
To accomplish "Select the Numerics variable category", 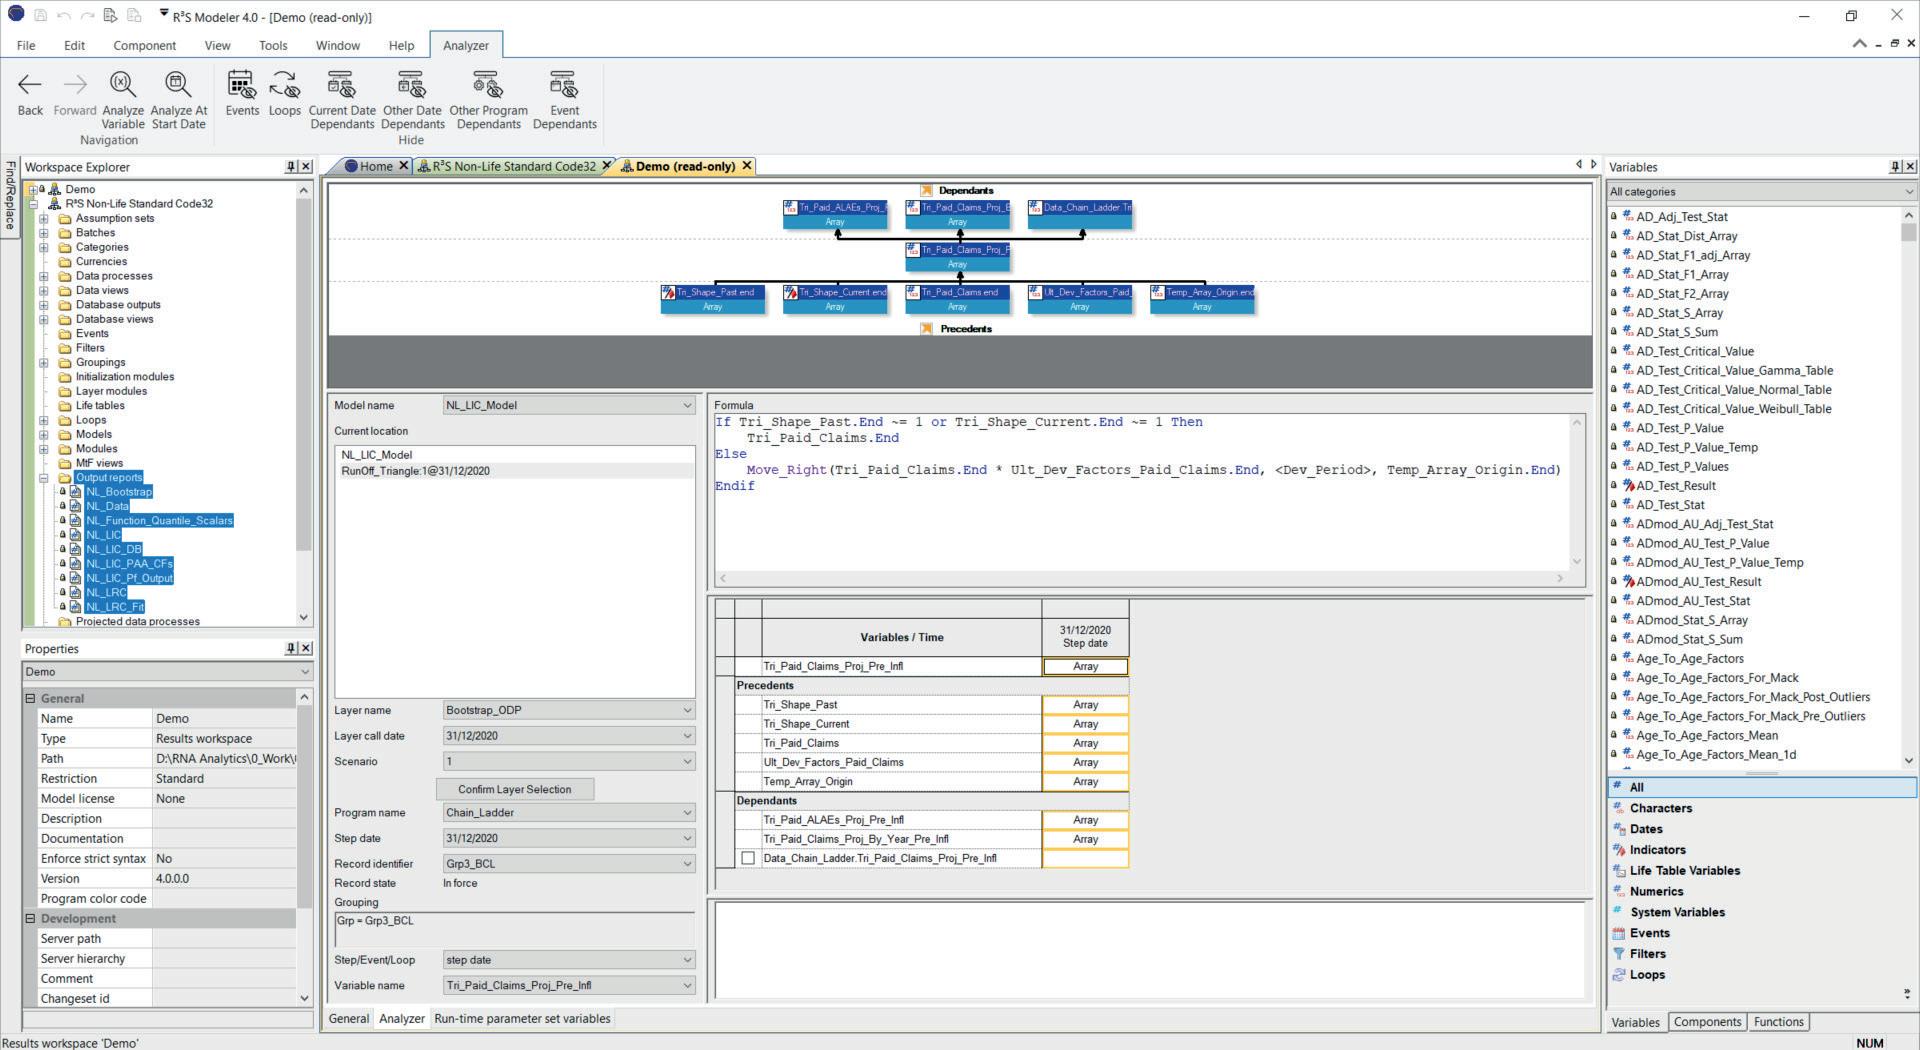I will (1656, 891).
